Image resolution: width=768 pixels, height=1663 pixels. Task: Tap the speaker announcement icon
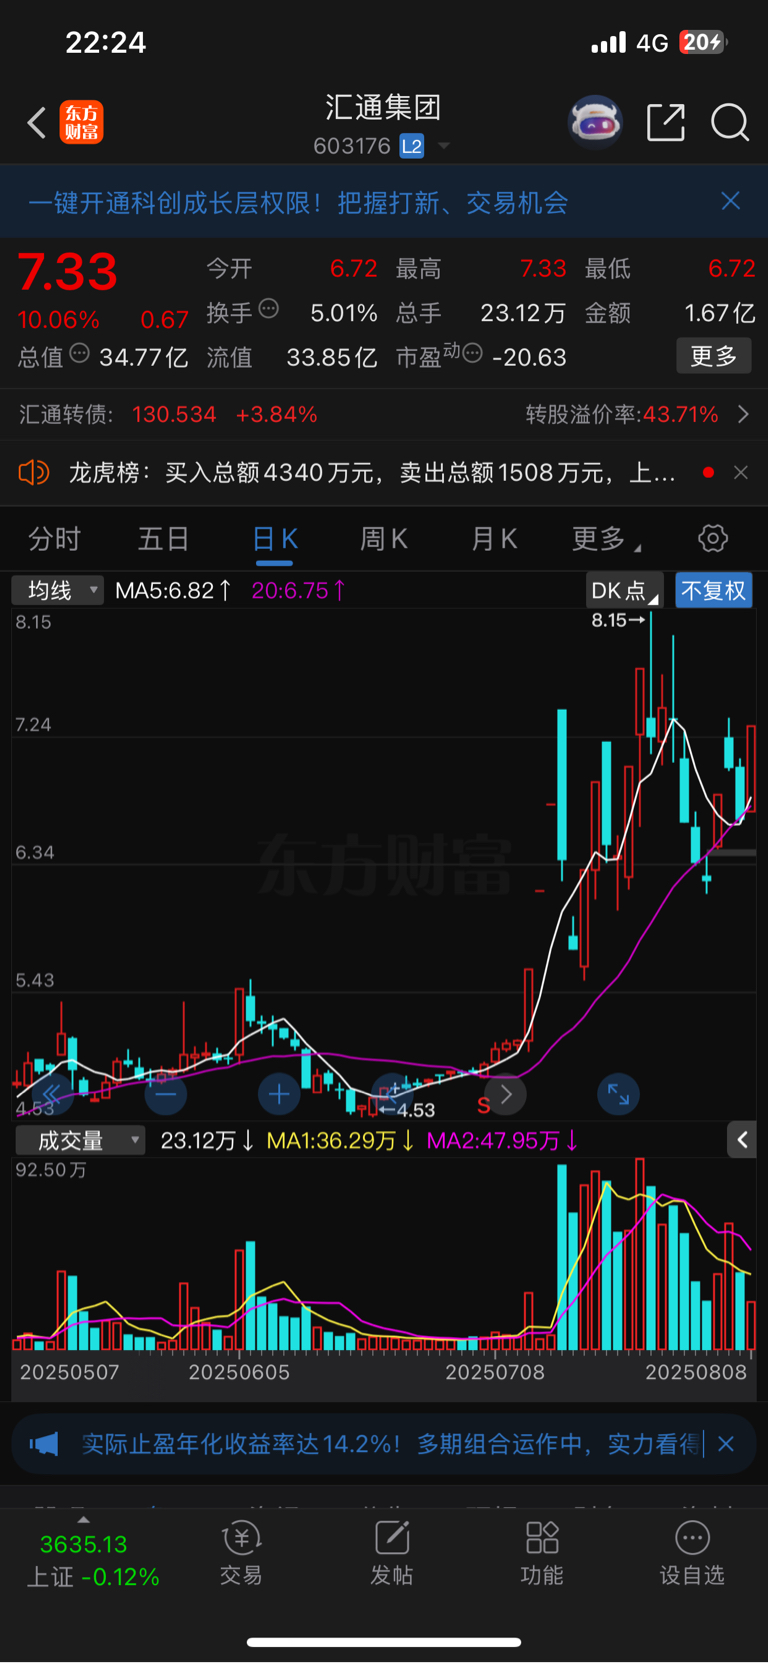[34, 472]
